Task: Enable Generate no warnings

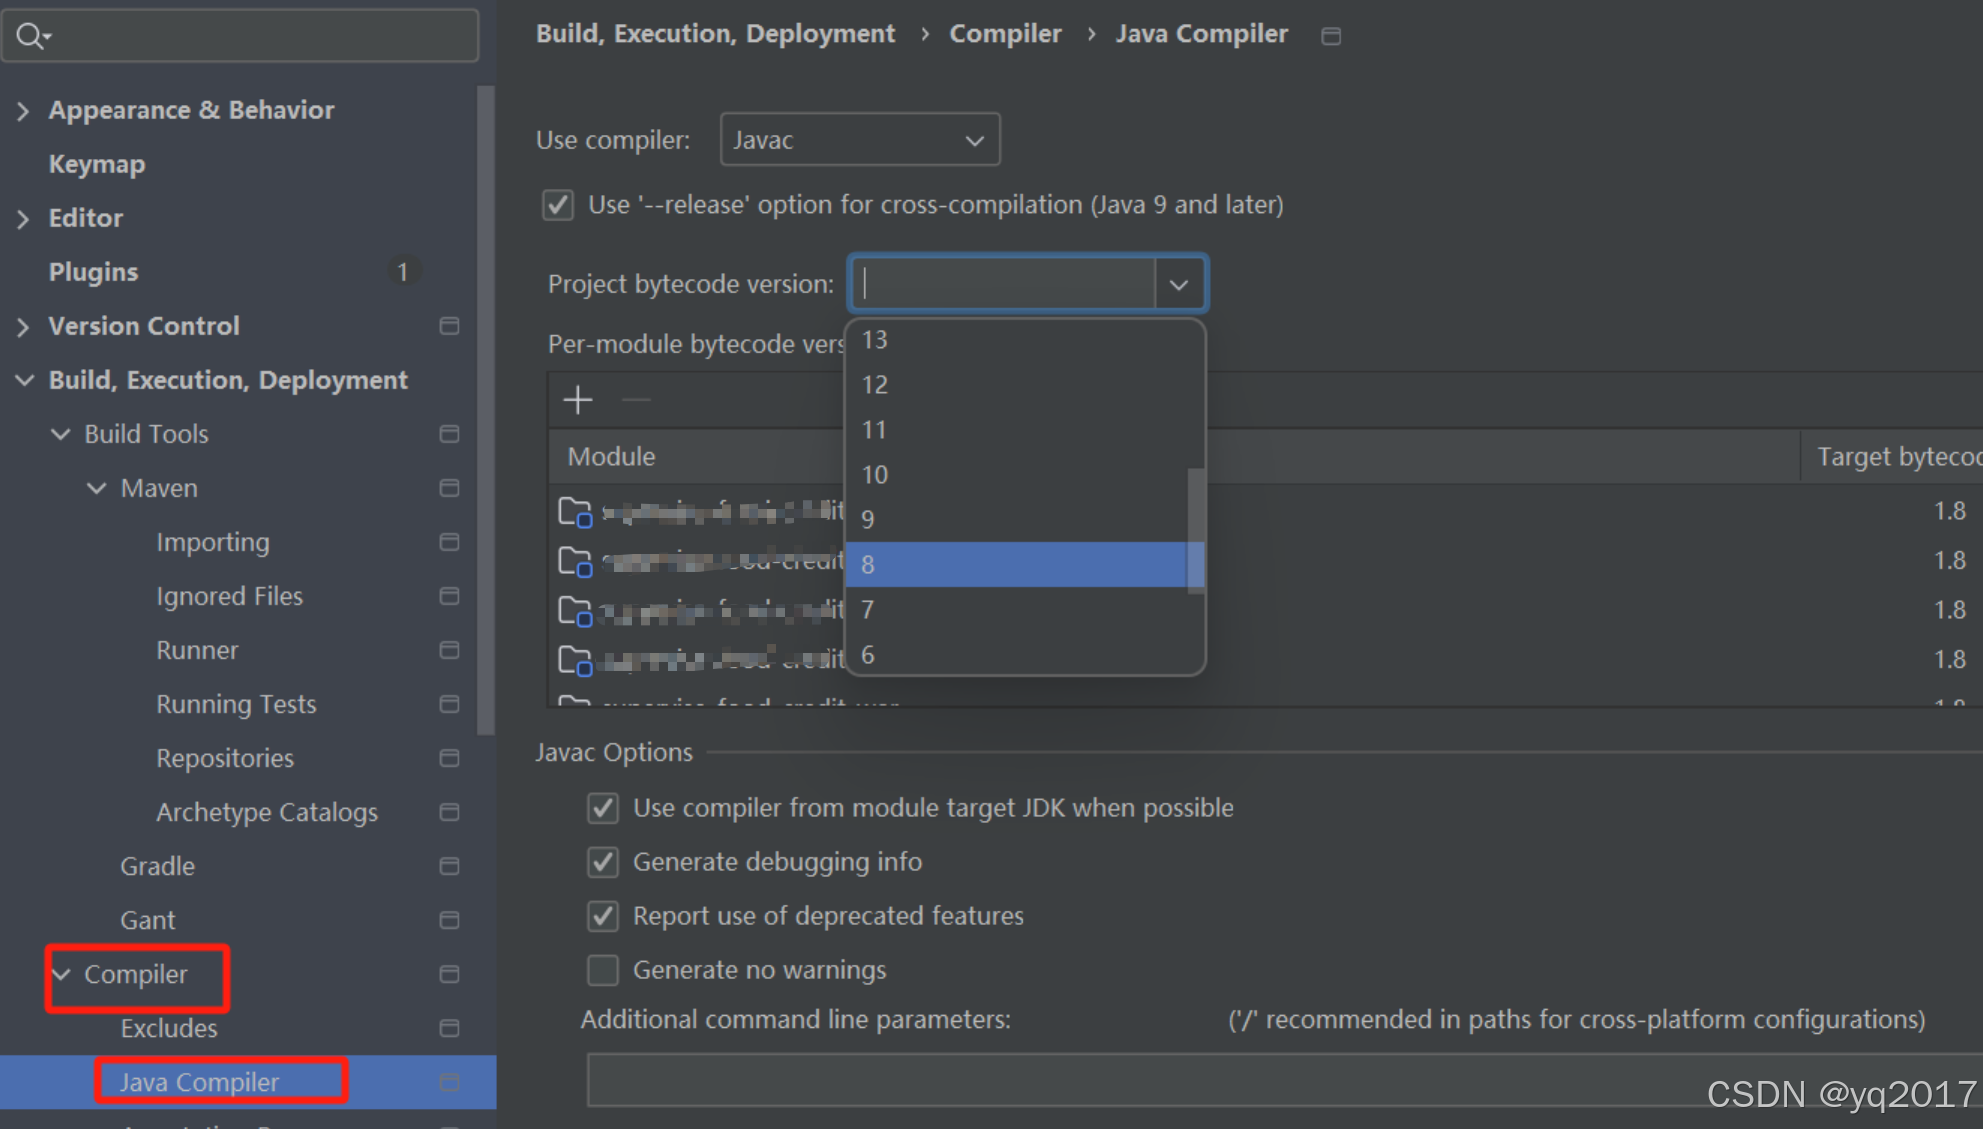Action: 603,969
